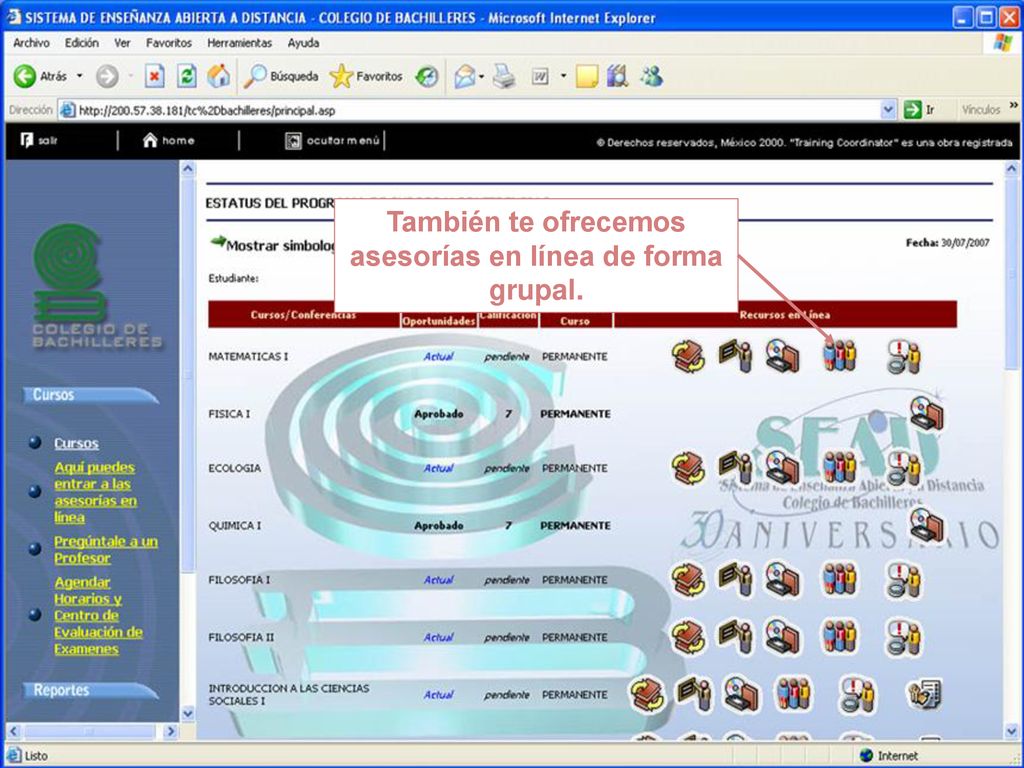Image resolution: width=1024 pixels, height=768 pixels.
Task: Stop page loading with the red X
Action: pyautogui.click(x=154, y=76)
